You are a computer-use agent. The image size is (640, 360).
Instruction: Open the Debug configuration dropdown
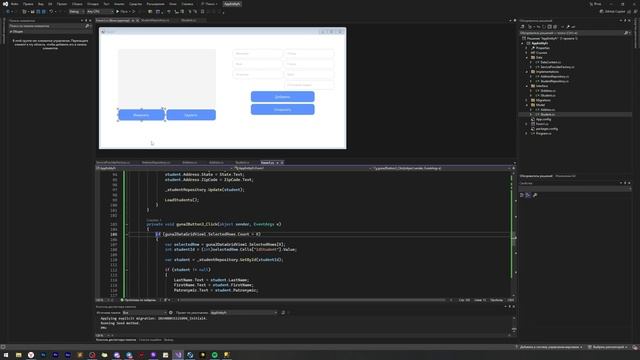click(76, 11)
